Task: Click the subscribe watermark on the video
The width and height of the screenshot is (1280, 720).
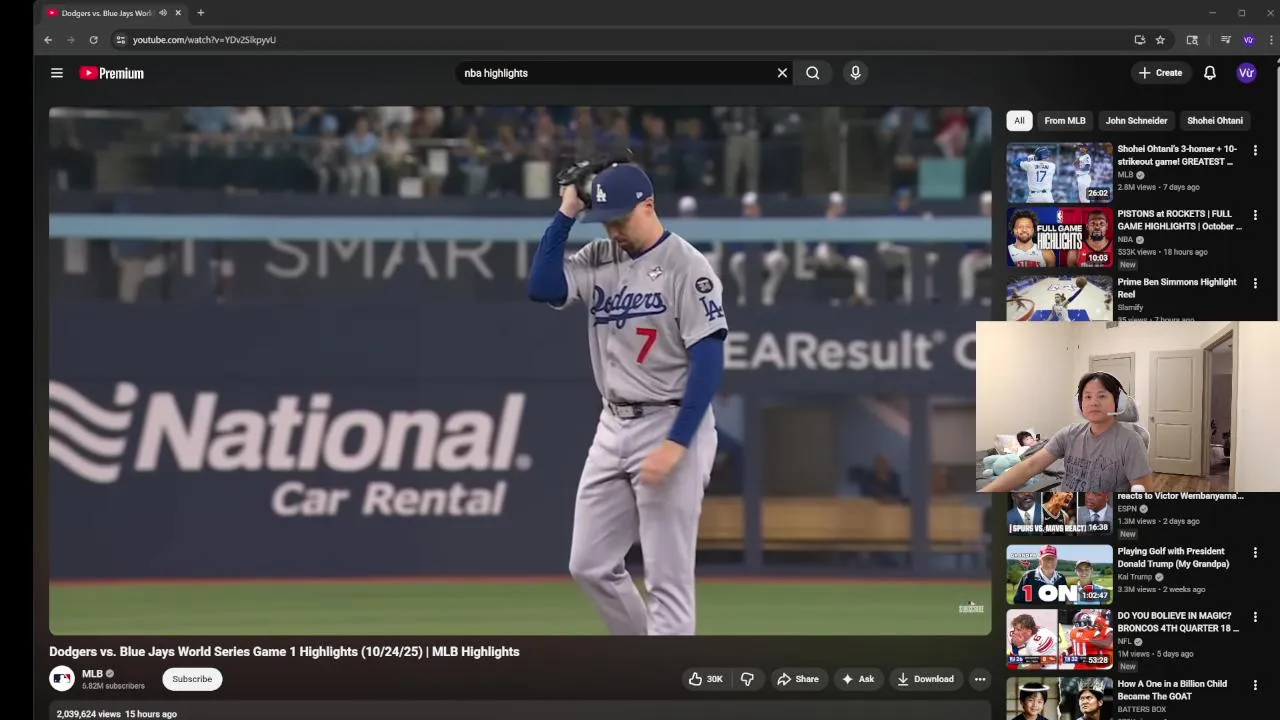Action: [971, 608]
